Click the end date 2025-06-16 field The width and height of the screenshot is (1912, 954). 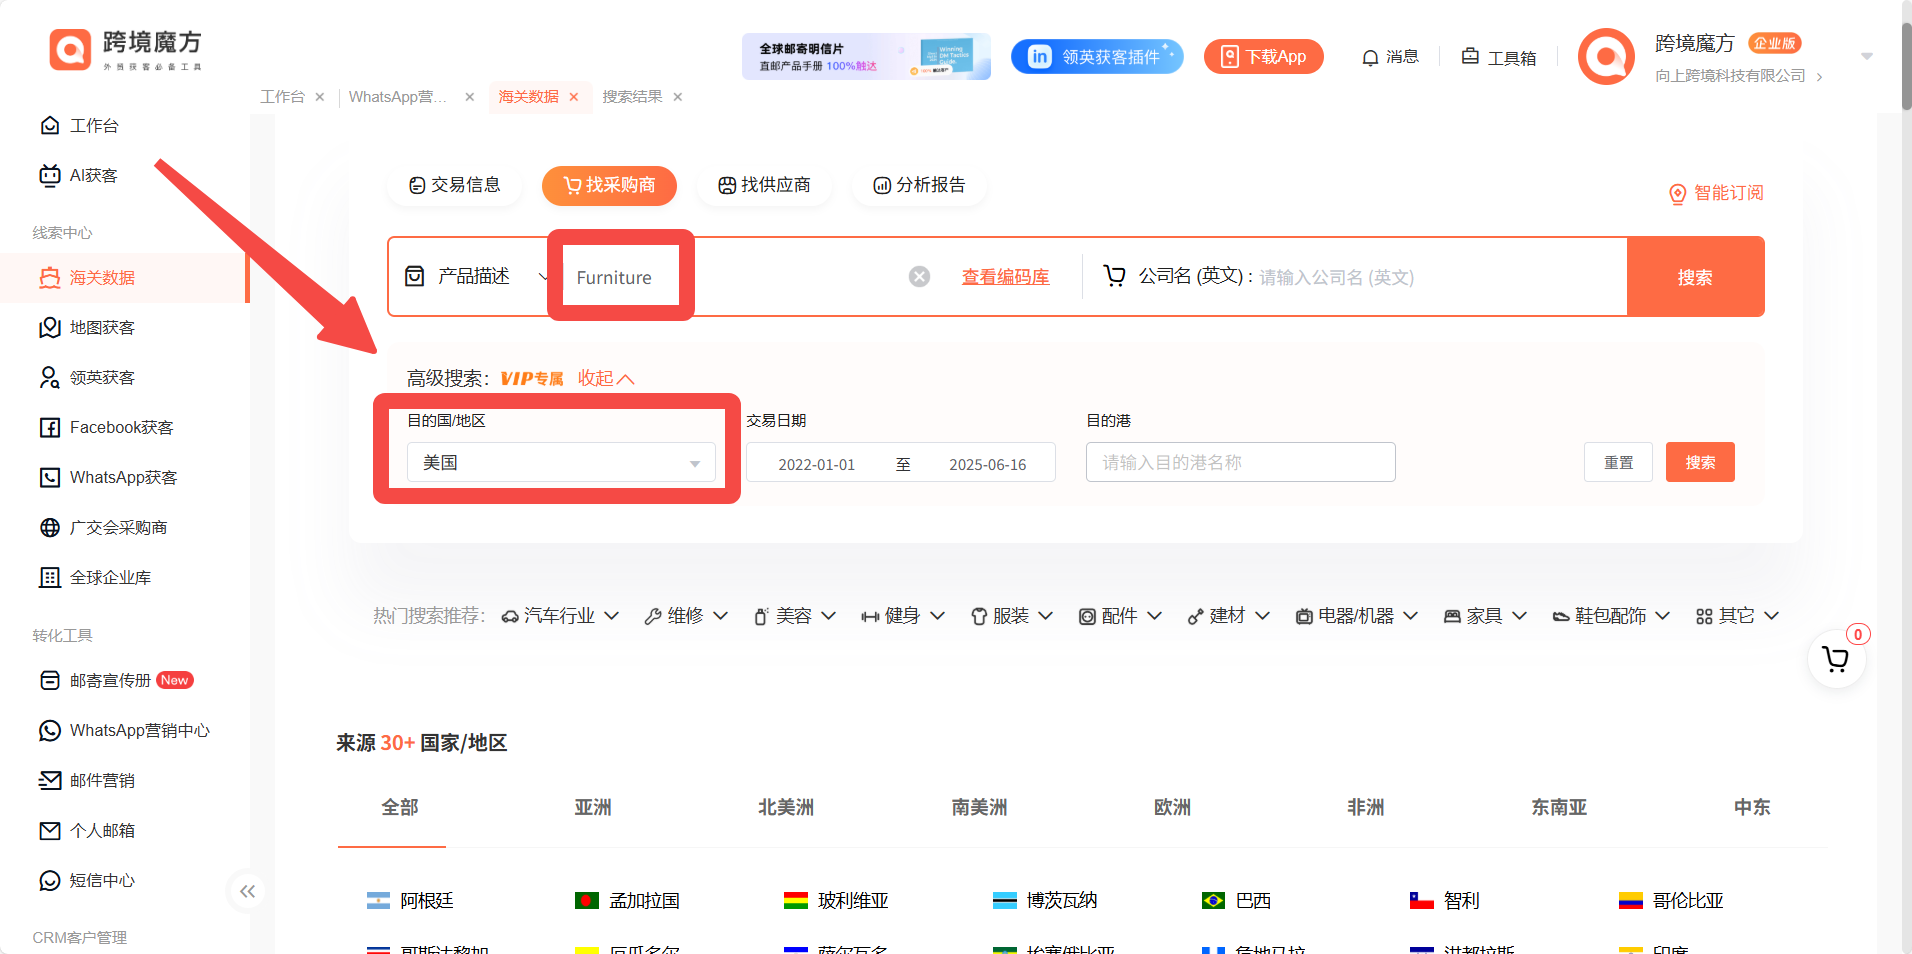coord(987,465)
